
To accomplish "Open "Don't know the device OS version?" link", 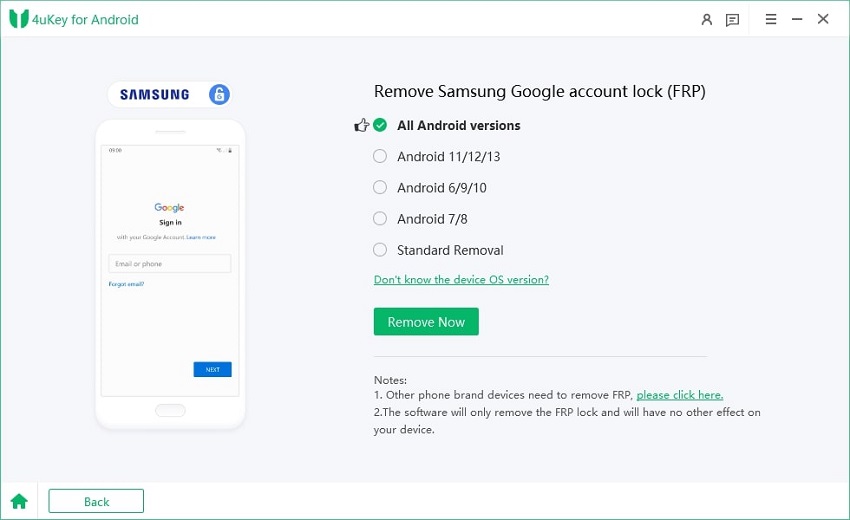I will 461,280.
